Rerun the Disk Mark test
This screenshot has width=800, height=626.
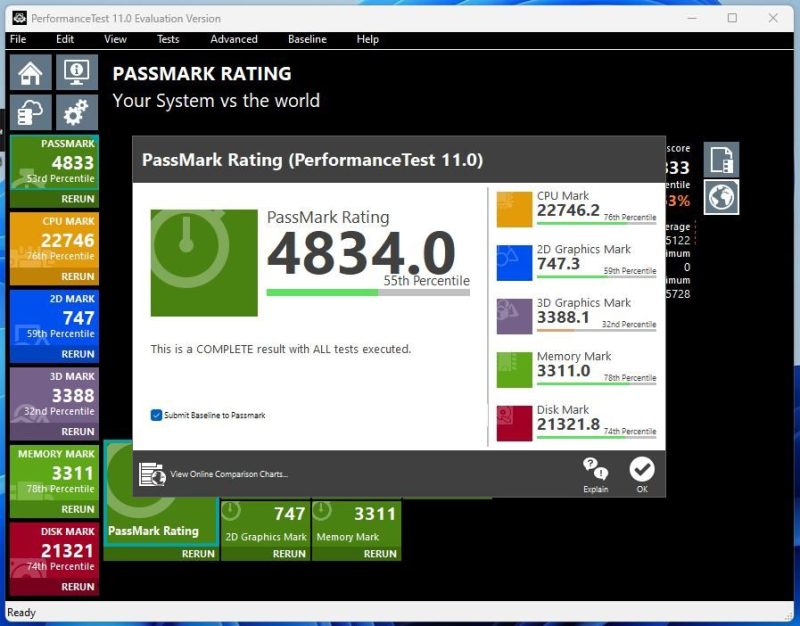coord(77,587)
